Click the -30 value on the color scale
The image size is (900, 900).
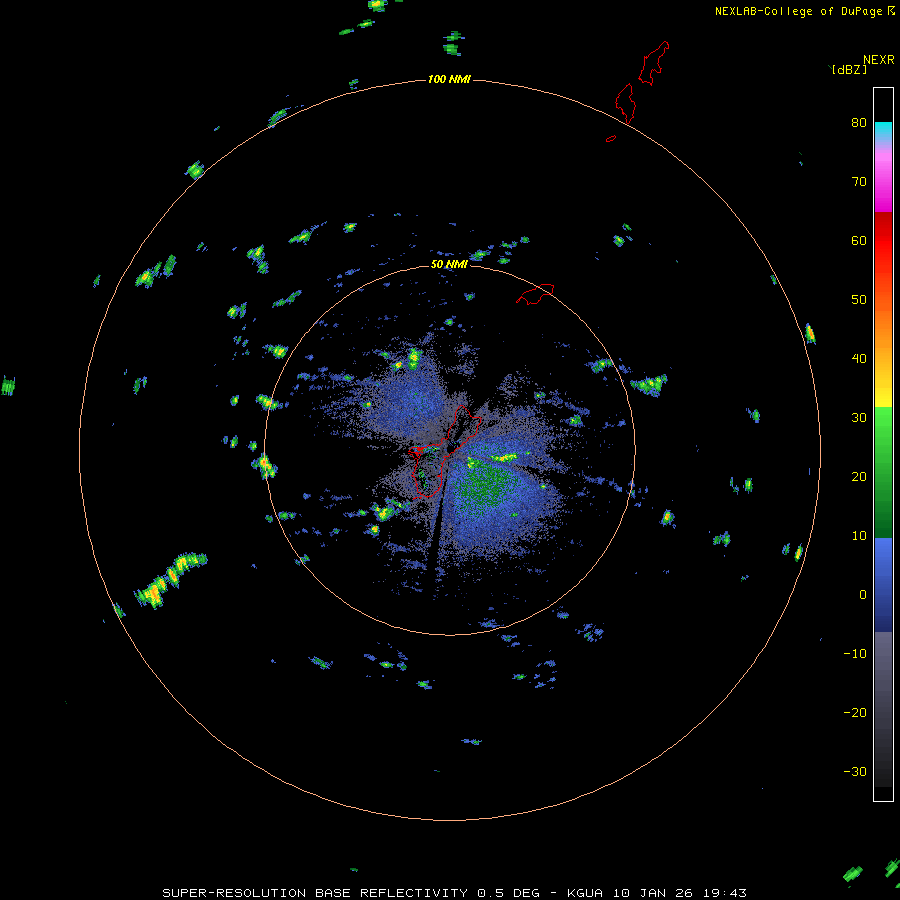pyautogui.click(x=855, y=771)
